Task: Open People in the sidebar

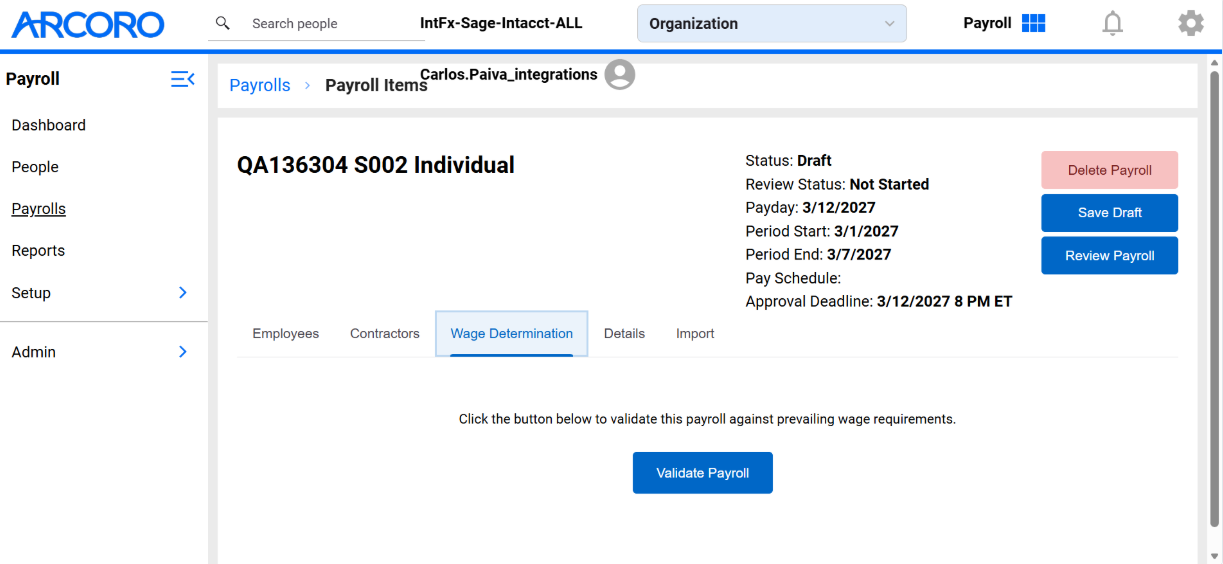Action: point(35,167)
